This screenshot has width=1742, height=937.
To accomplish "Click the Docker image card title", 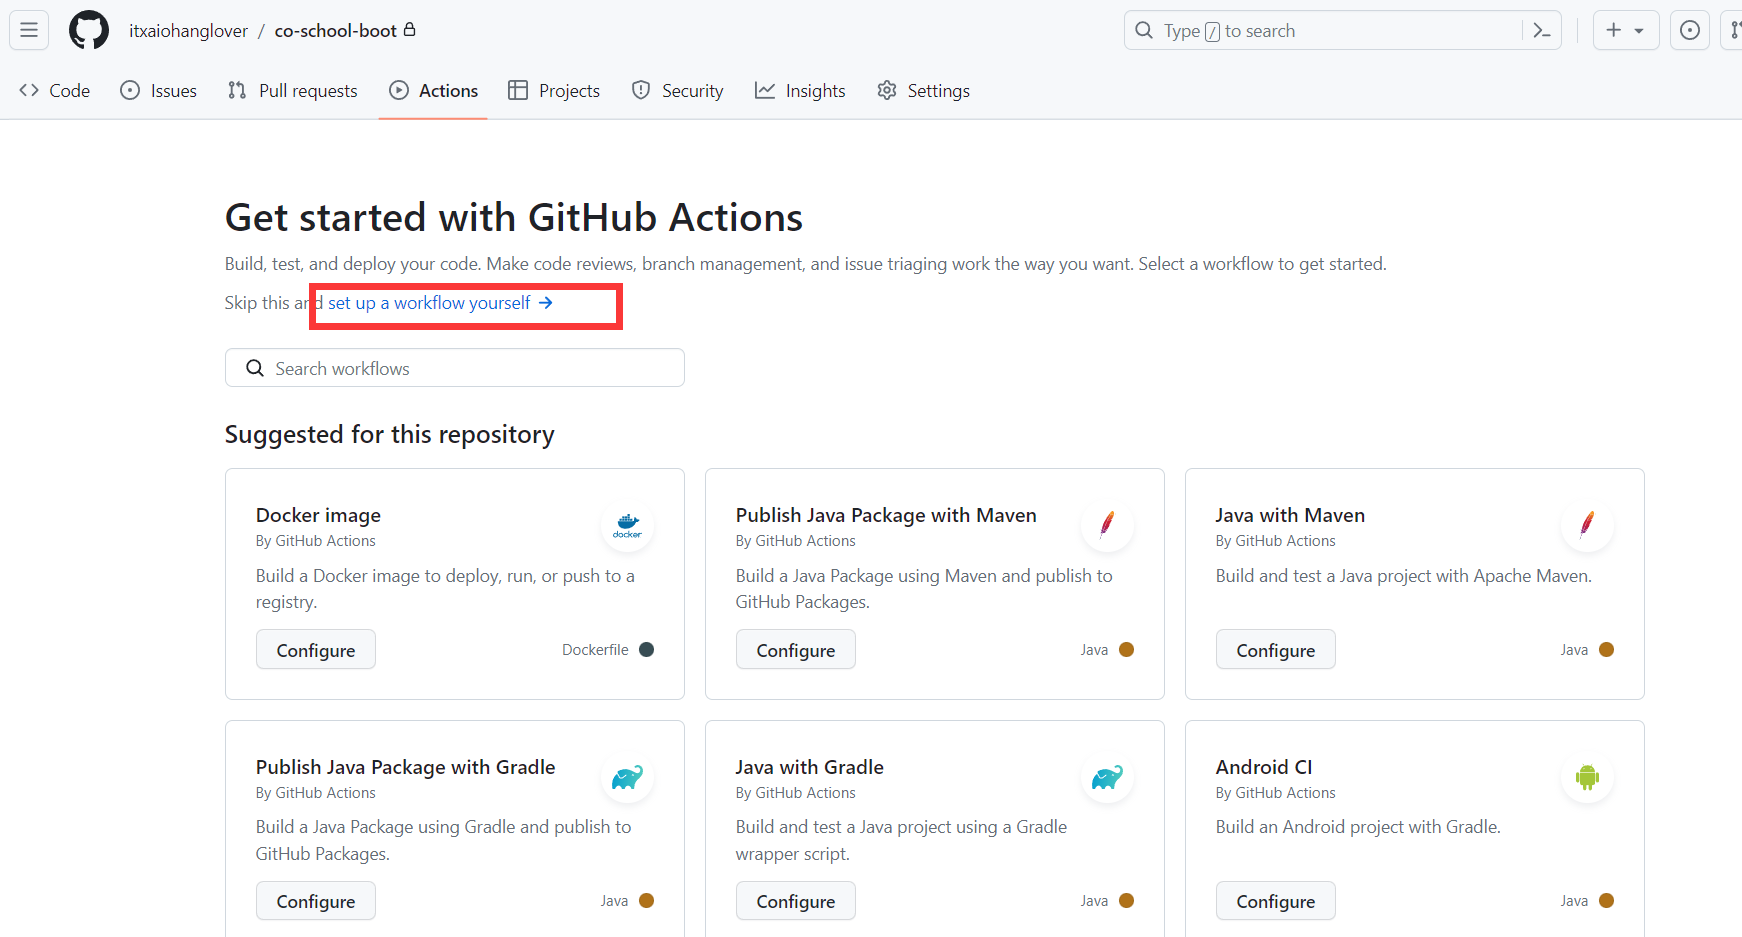I will tap(318, 515).
